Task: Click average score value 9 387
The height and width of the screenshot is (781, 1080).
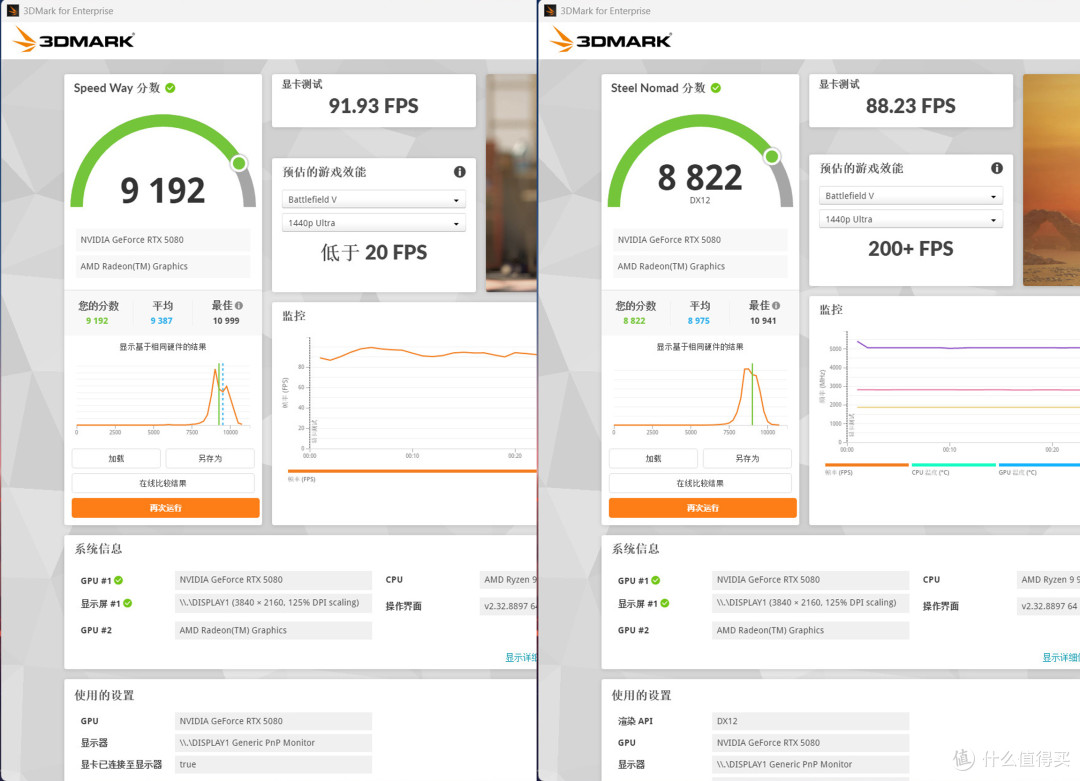Action: pyautogui.click(x=162, y=320)
